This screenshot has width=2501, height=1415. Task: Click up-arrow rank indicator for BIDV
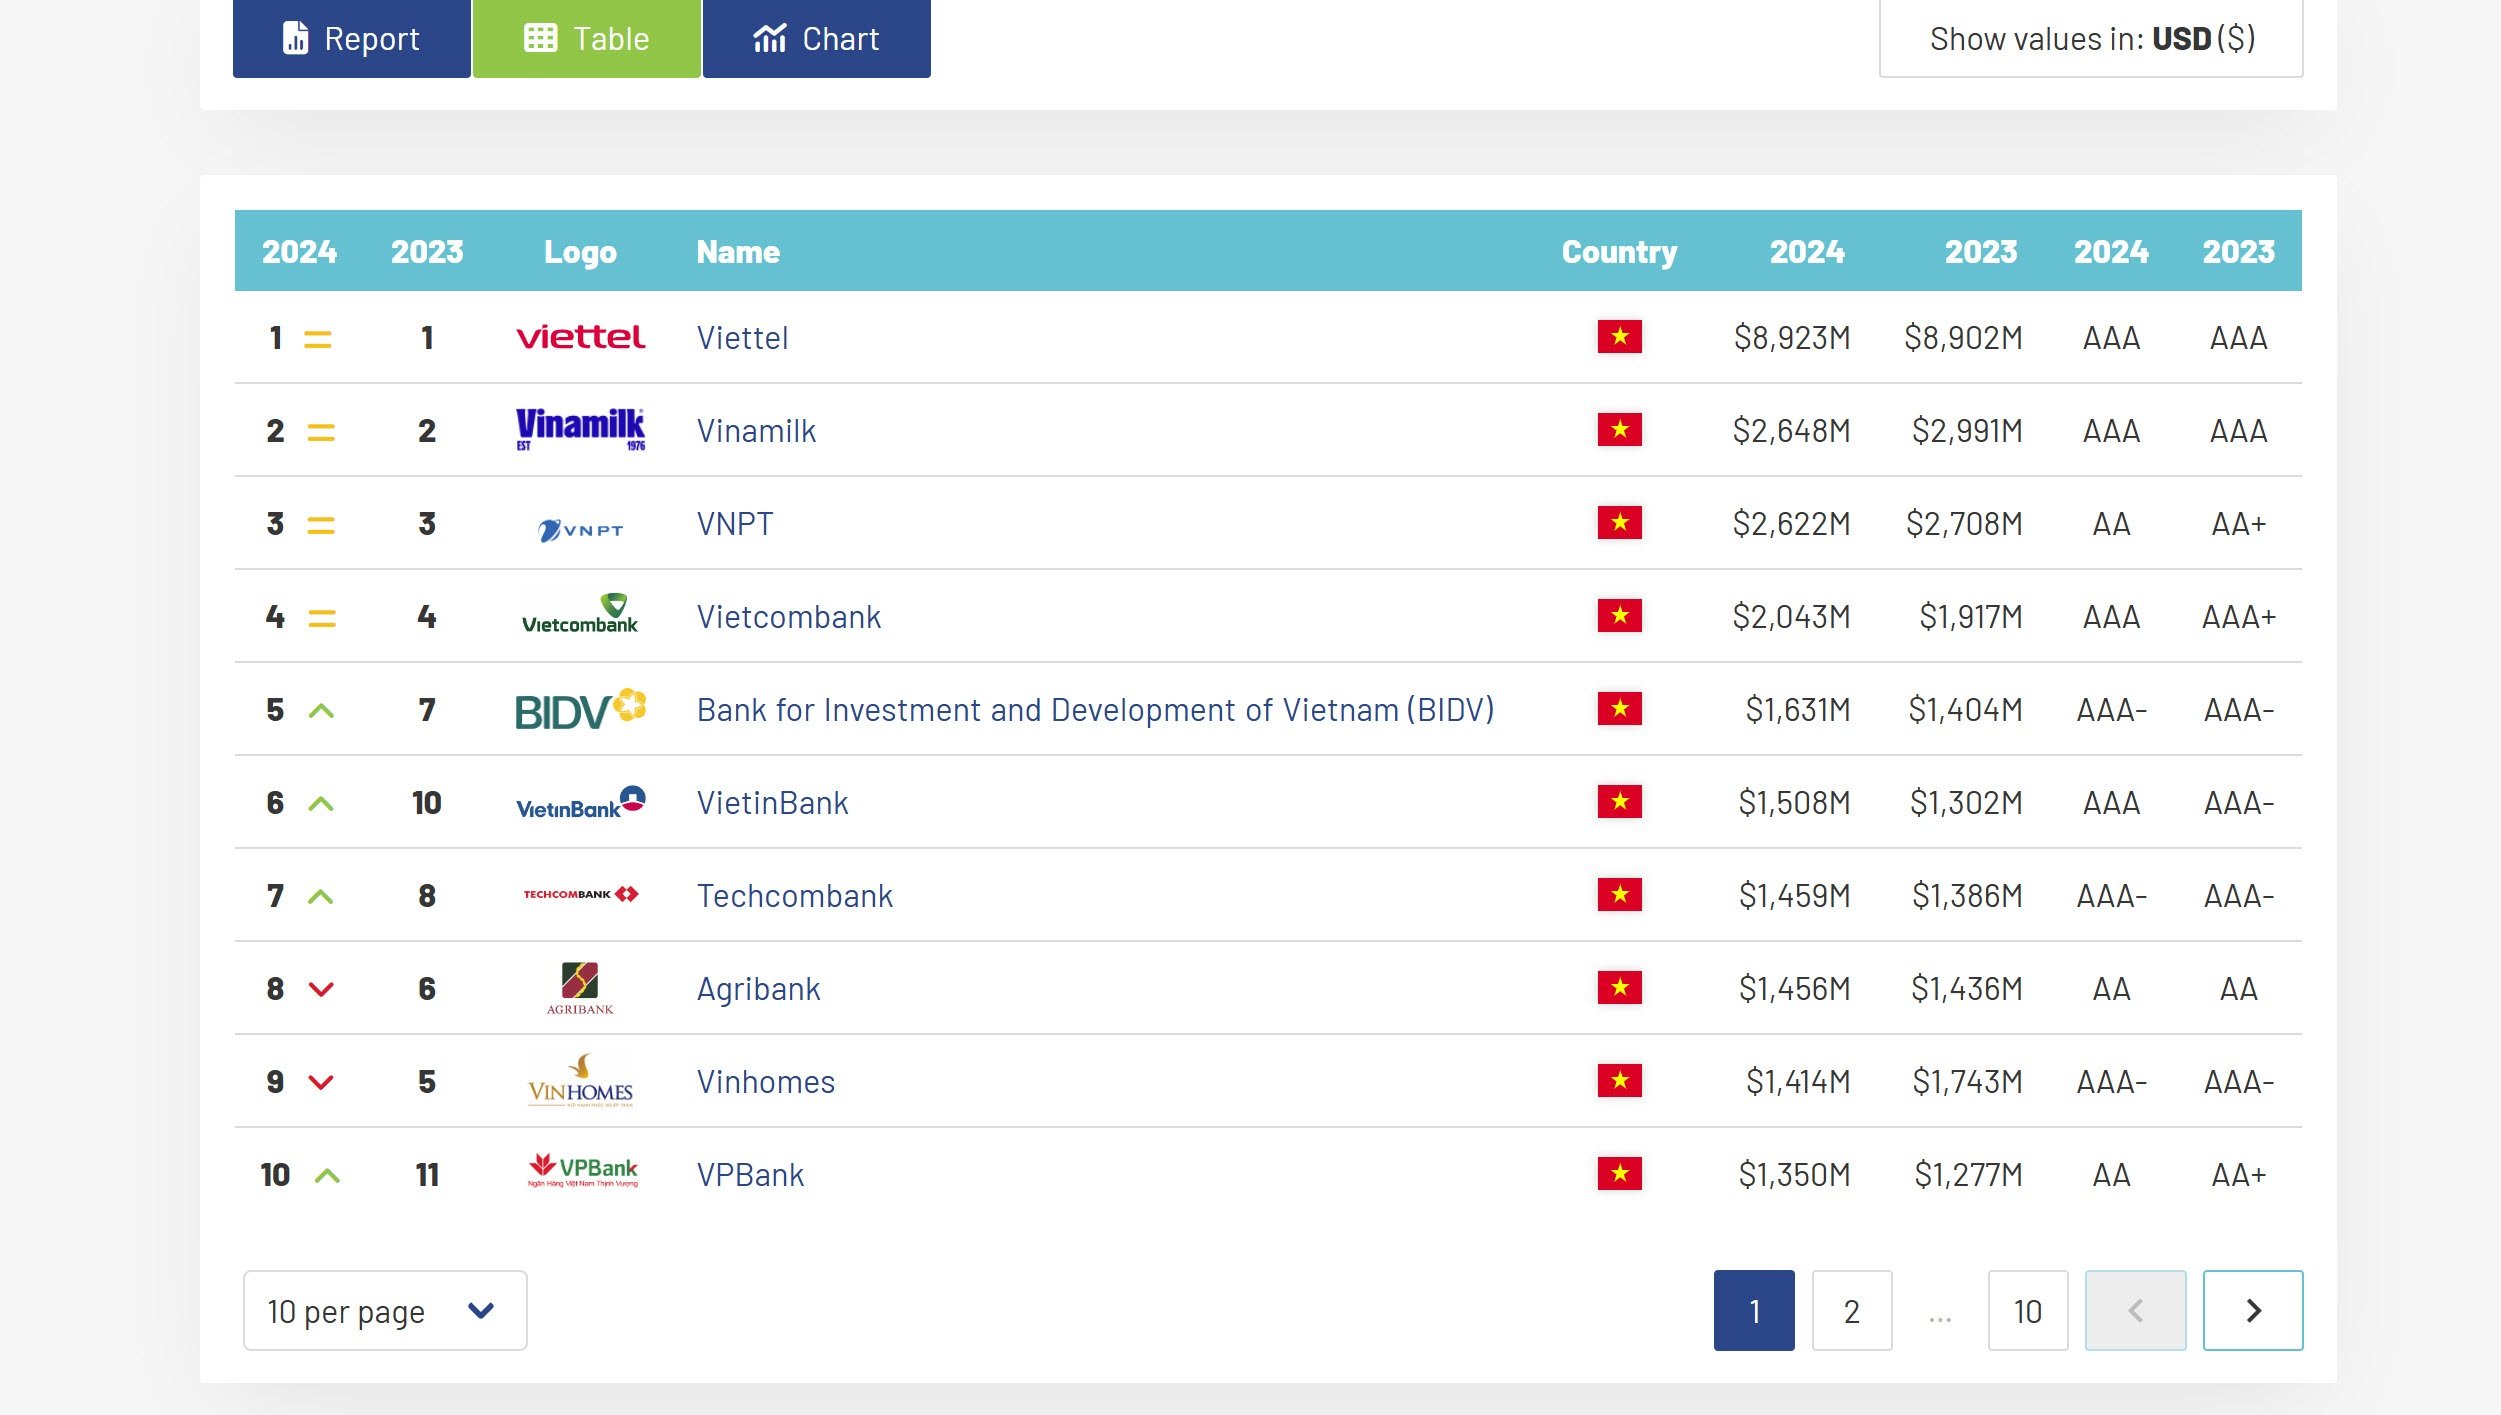pos(321,711)
